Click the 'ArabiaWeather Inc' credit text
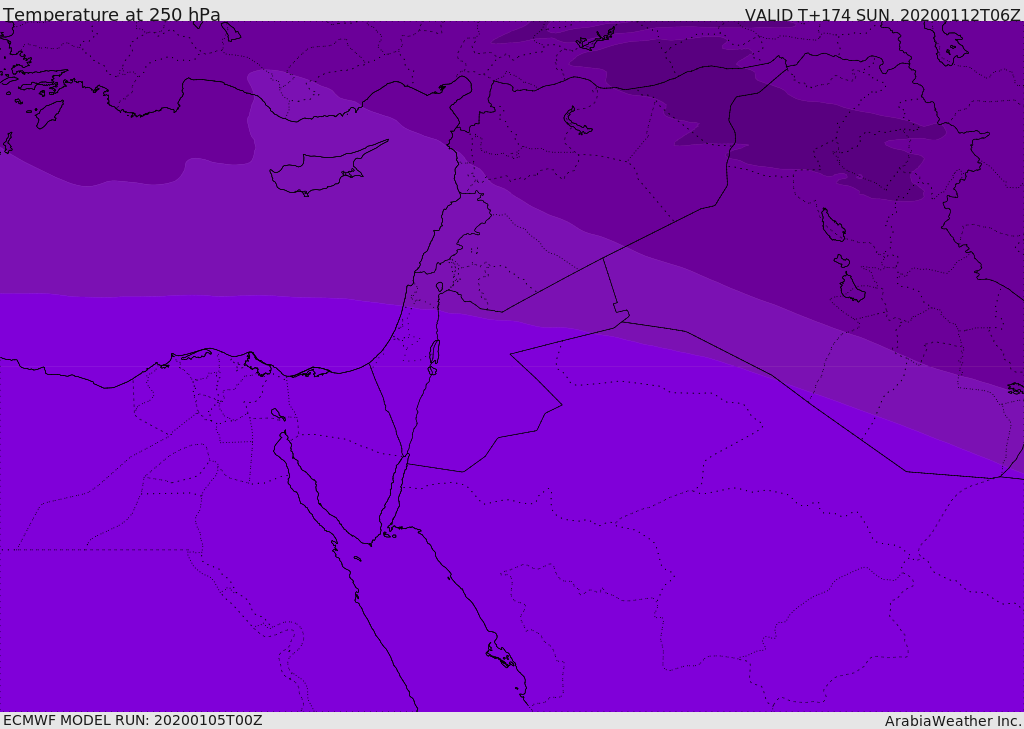The width and height of the screenshot is (1024, 729). tap(953, 721)
